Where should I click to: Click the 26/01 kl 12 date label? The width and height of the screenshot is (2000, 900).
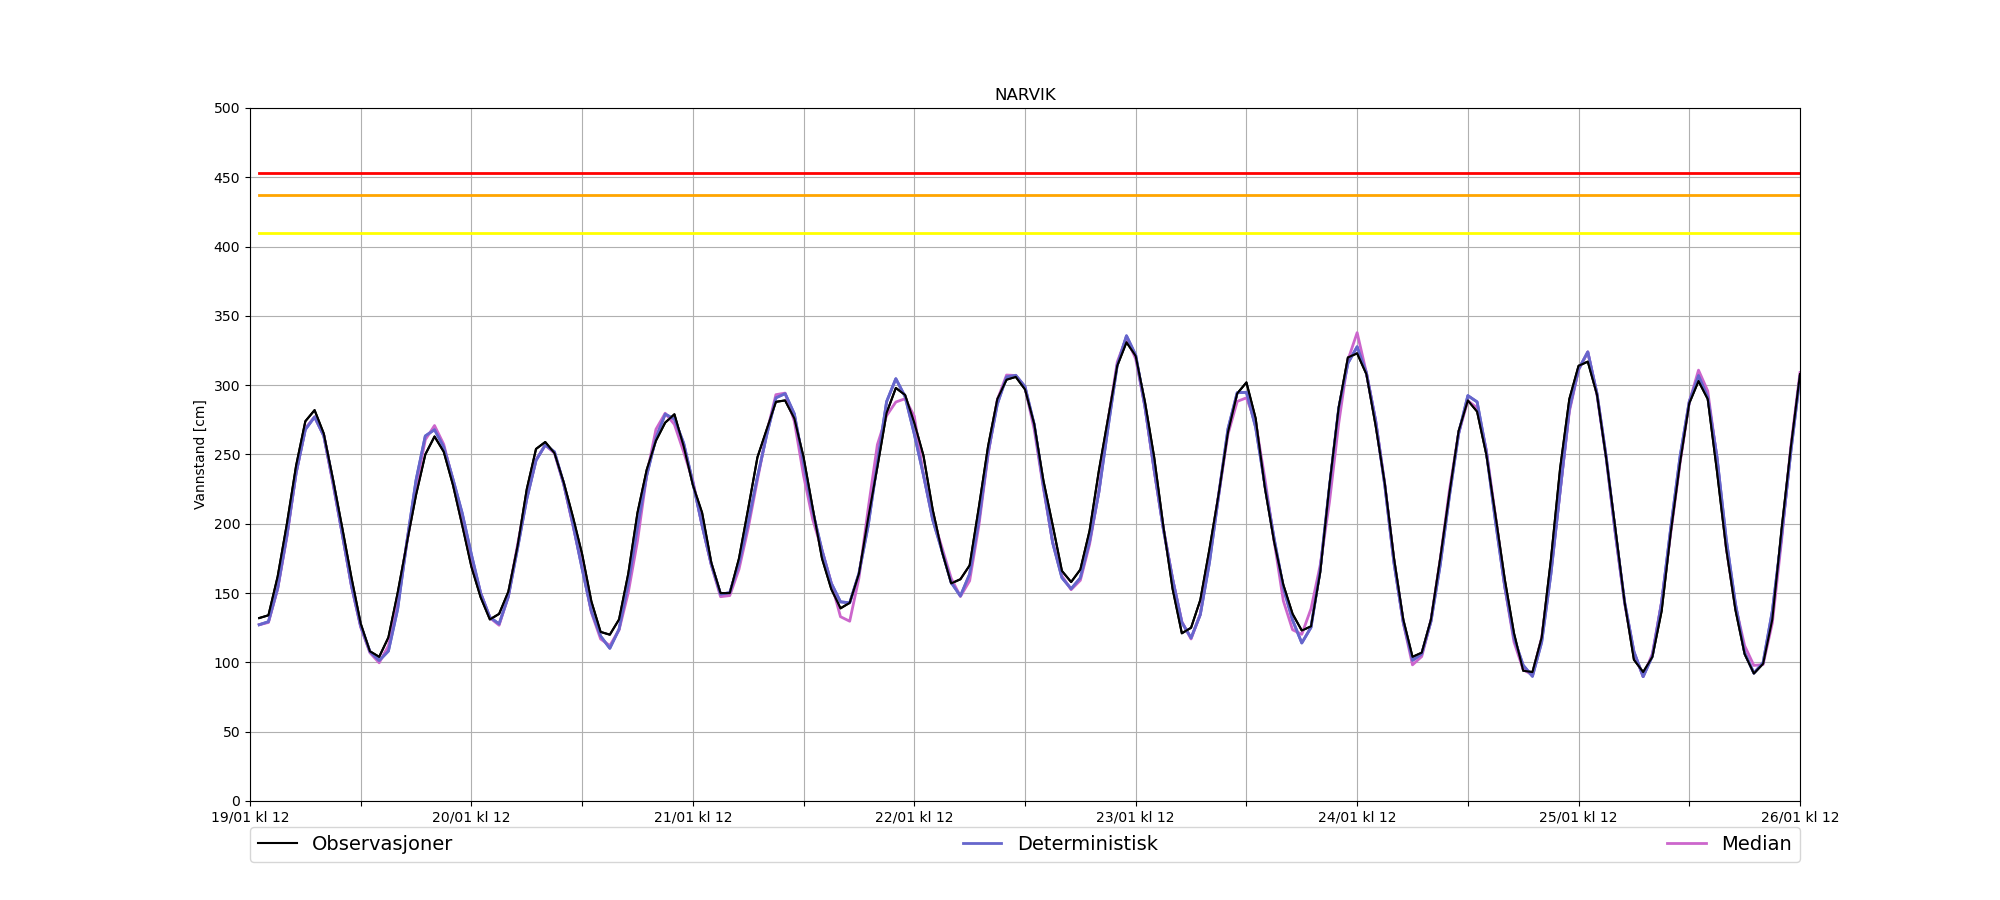1799,818
